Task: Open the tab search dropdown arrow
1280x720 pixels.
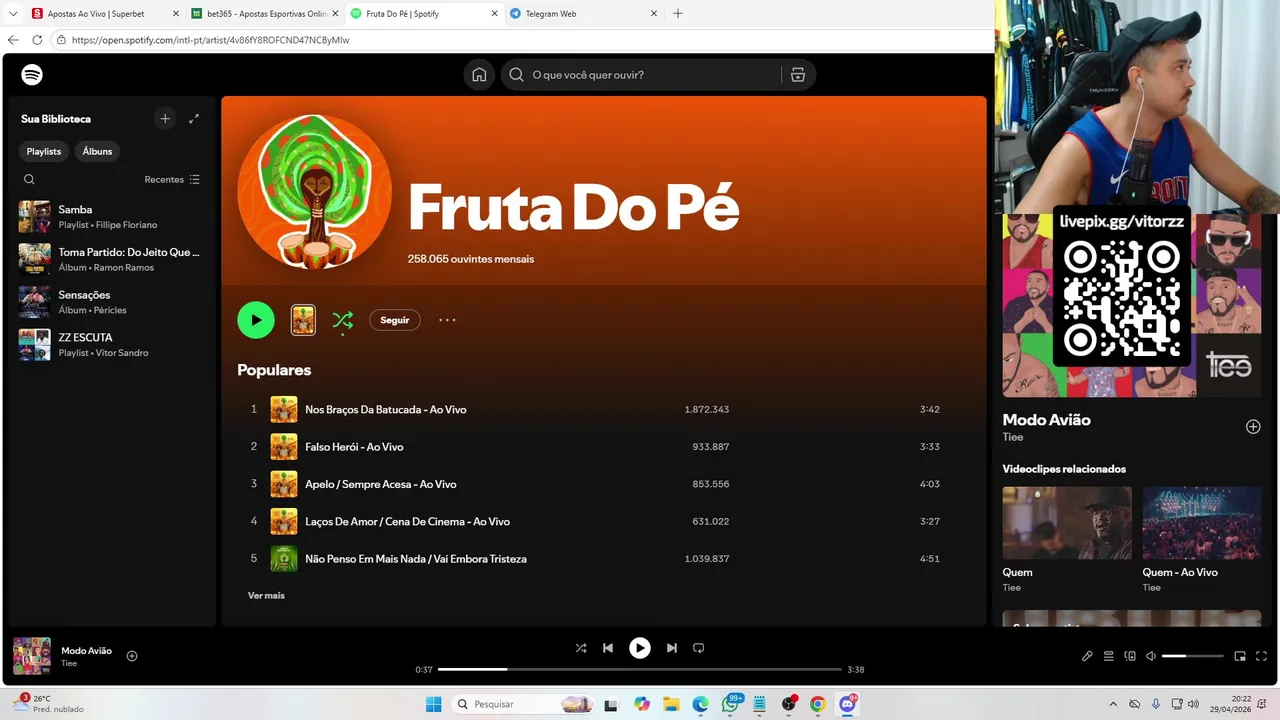Action: (13, 14)
